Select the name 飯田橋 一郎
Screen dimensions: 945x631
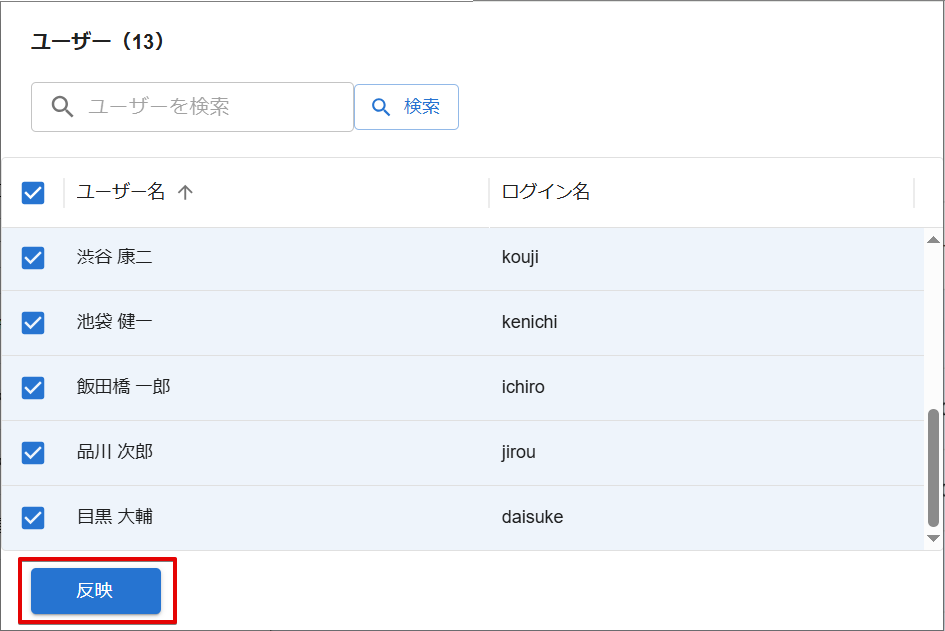pos(124,387)
